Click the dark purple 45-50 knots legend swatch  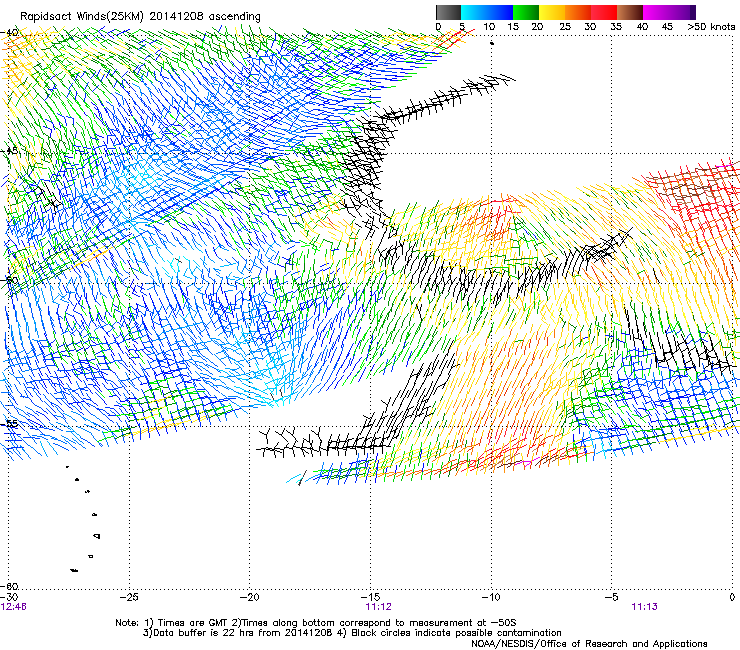[682, 12]
